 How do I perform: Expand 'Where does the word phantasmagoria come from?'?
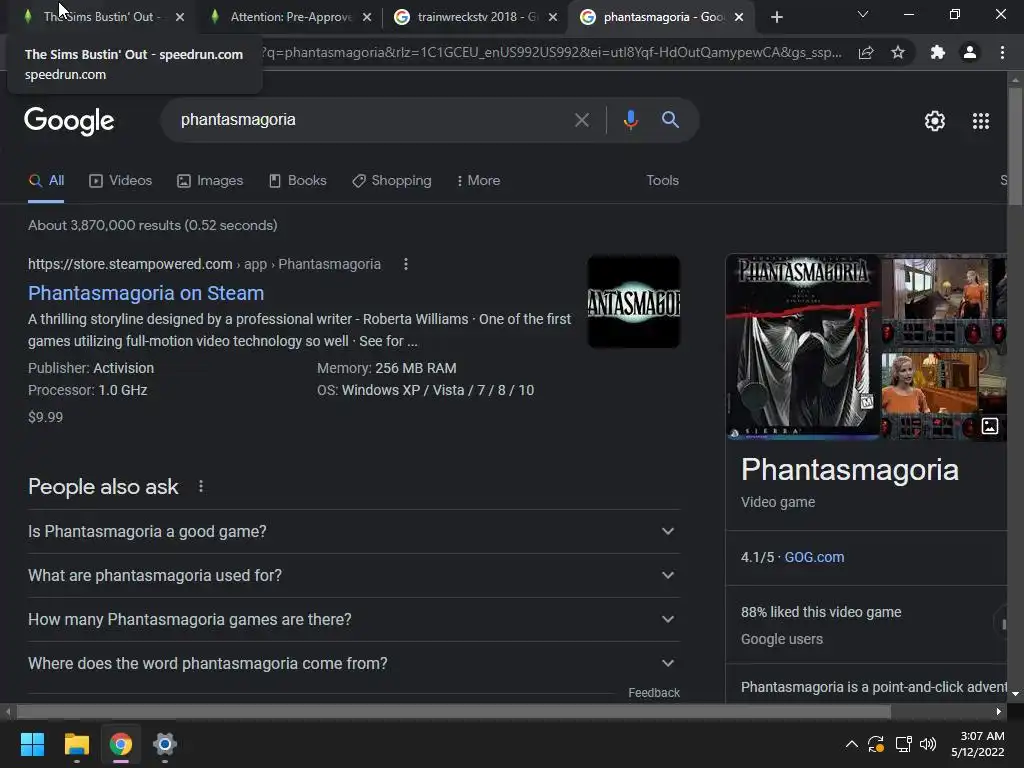pos(353,664)
